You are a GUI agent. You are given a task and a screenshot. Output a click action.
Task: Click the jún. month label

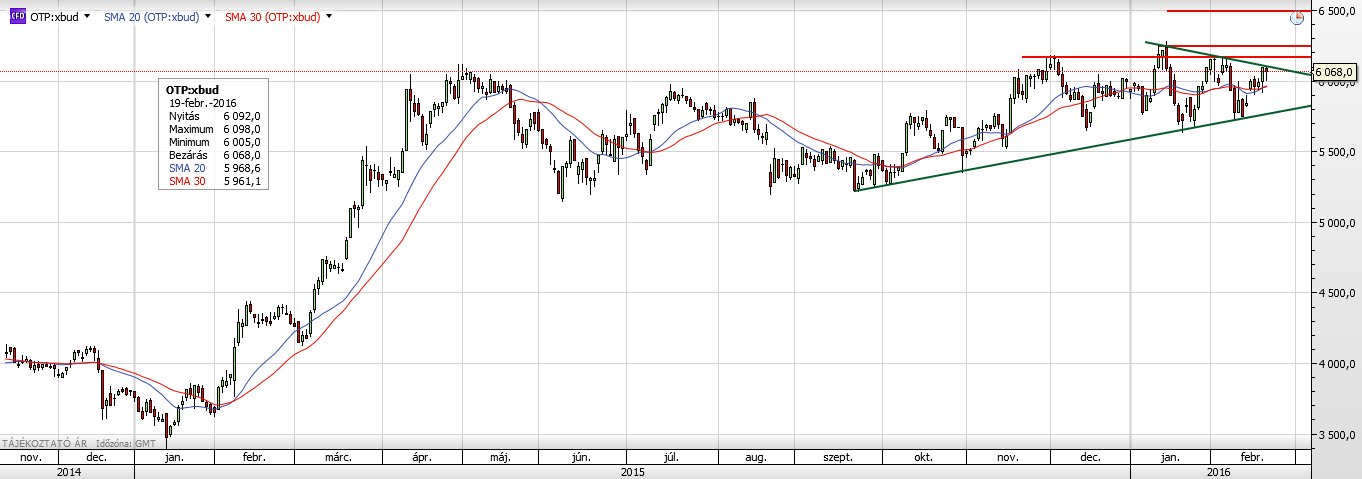(579, 458)
